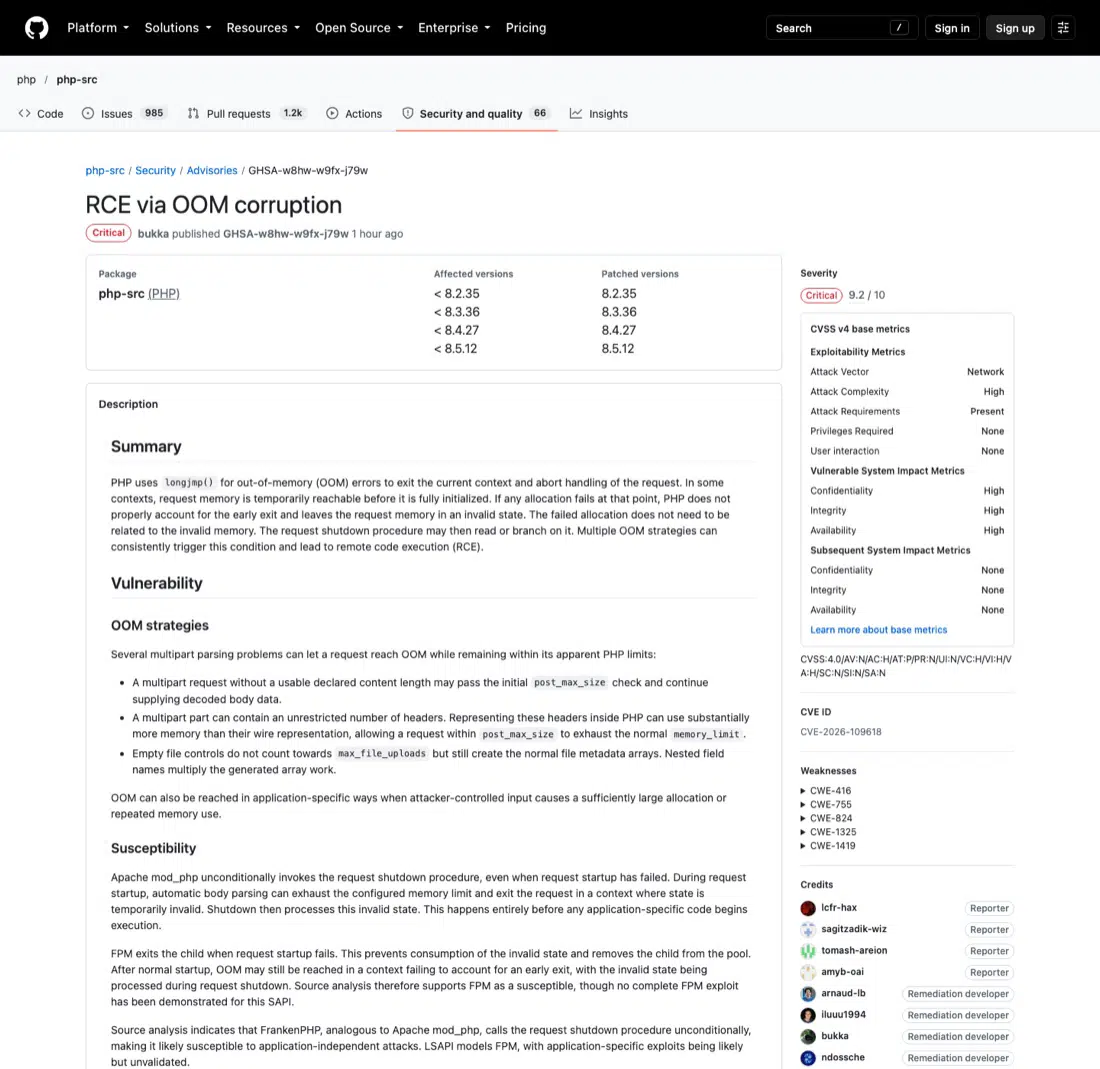The height and width of the screenshot is (1069, 1100).
Task: Click the < 8.5.12 affected version value
Action: click(455, 349)
